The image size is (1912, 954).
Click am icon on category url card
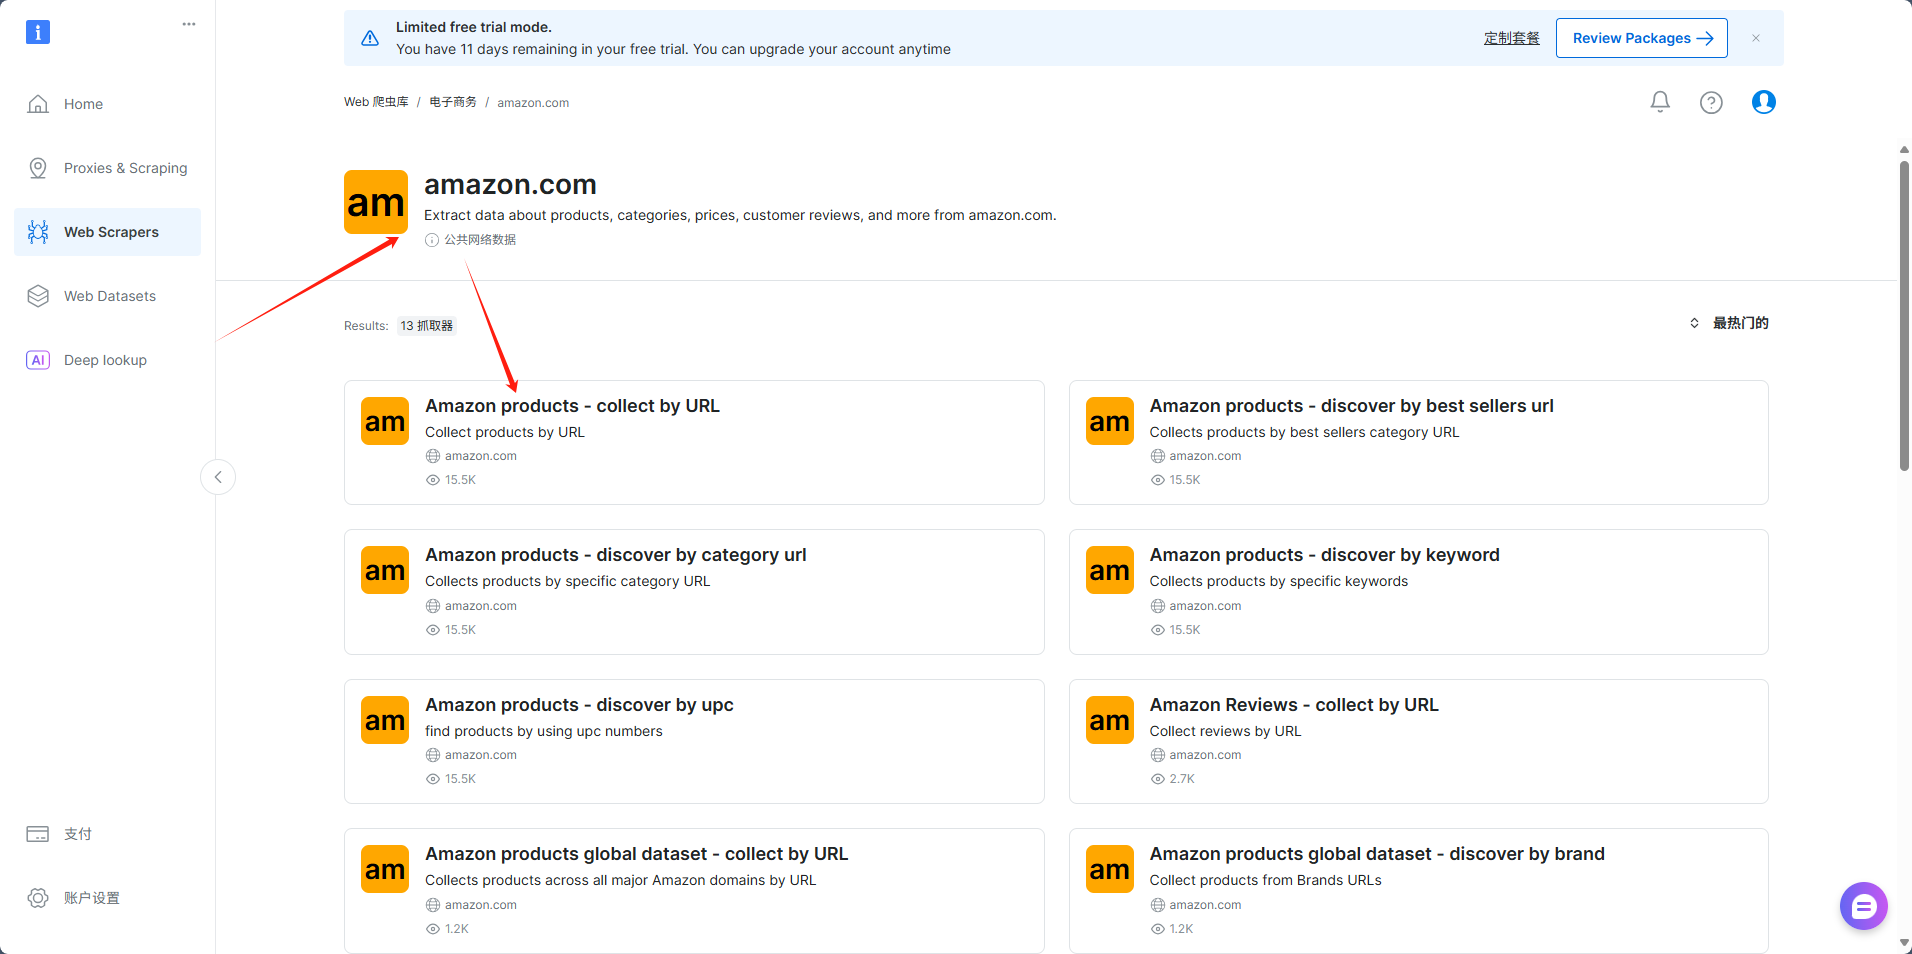(x=385, y=570)
